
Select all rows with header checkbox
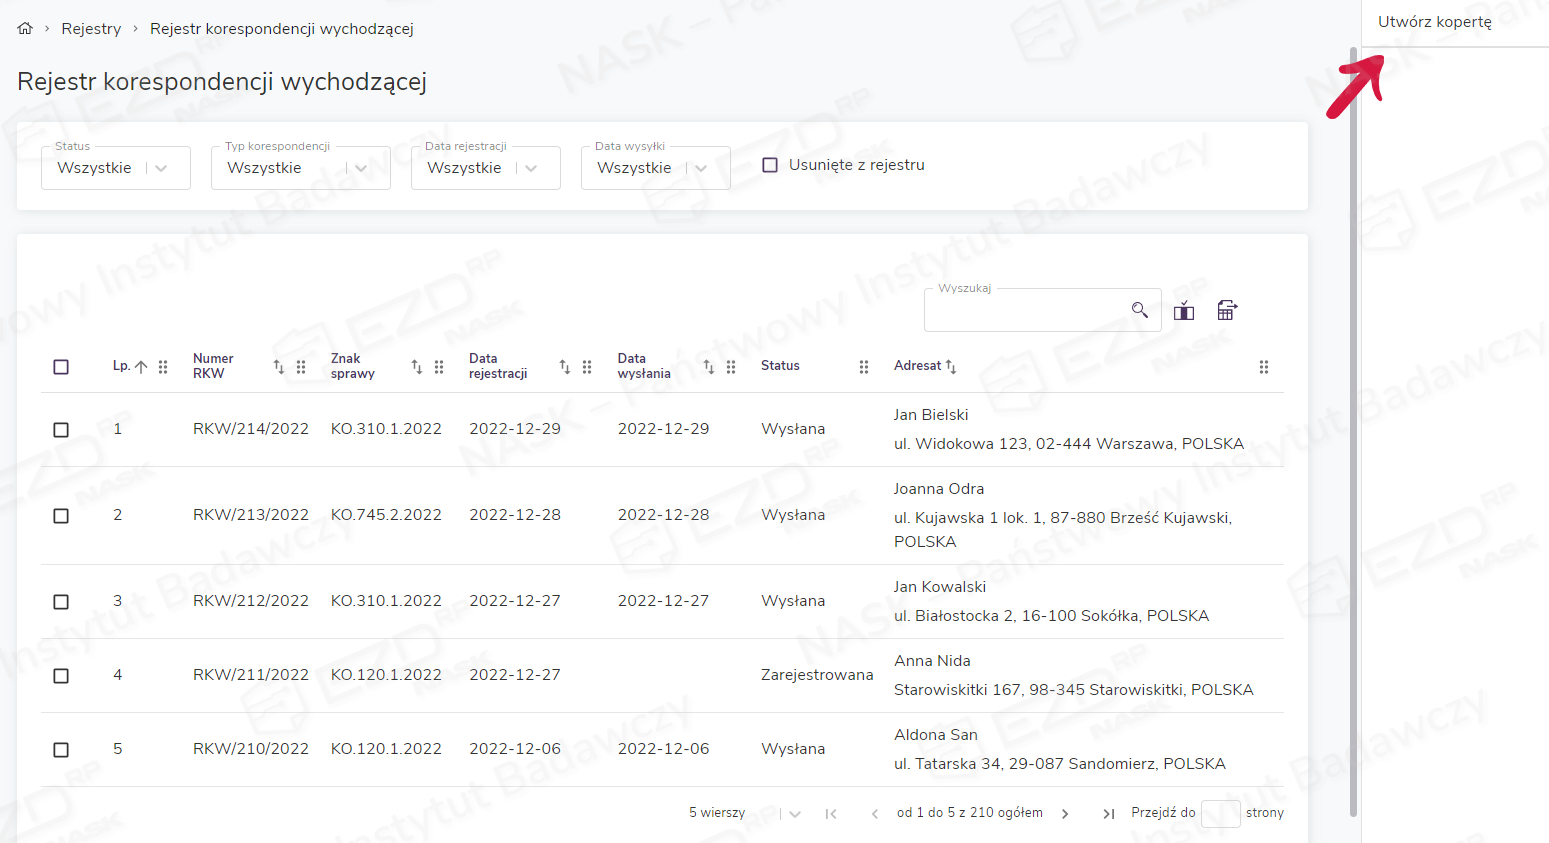61,367
